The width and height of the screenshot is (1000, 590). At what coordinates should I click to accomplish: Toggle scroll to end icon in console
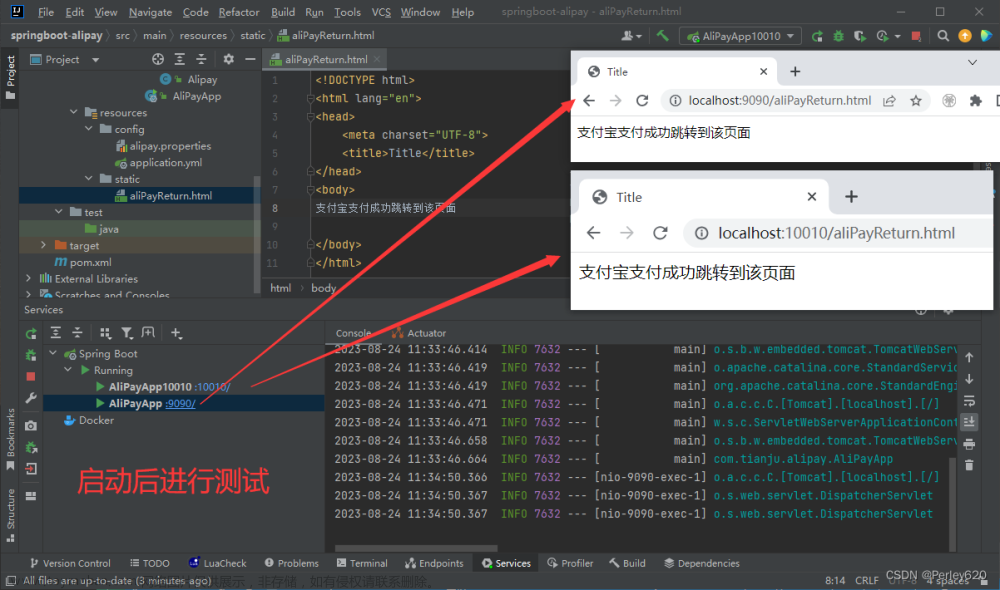click(x=969, y=422)
